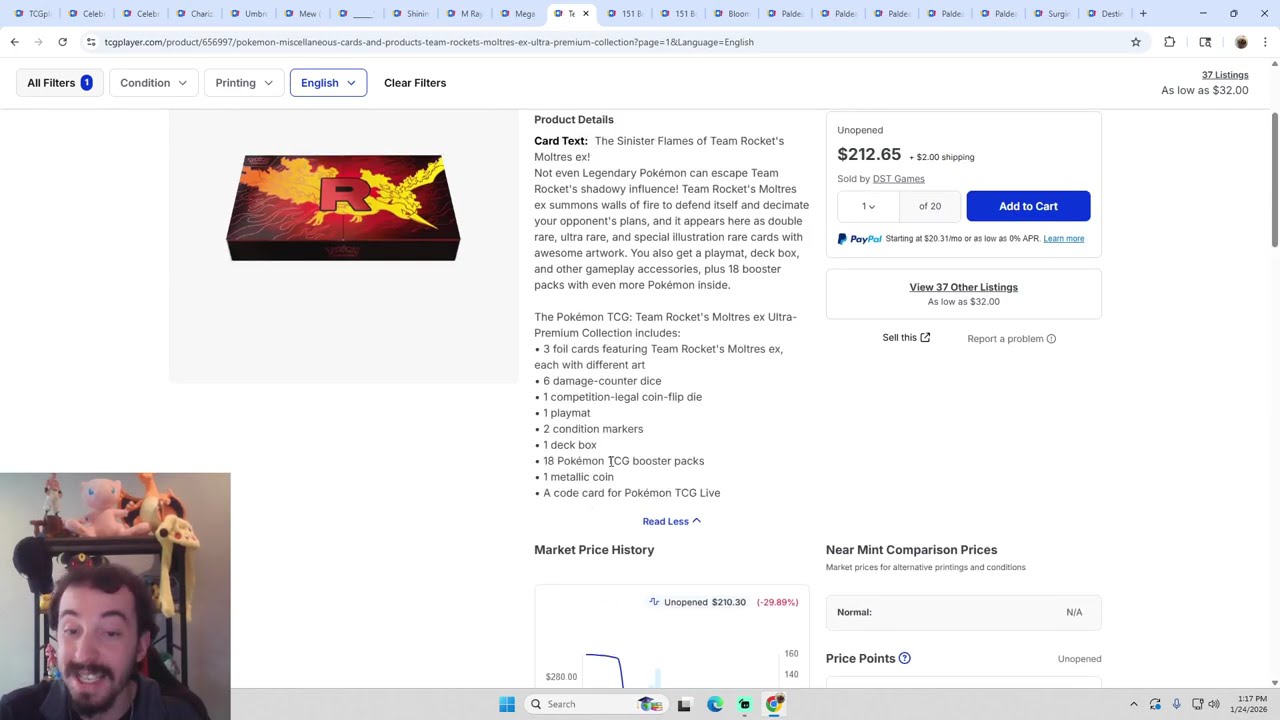Collapse product details with Read Less
1280x720 pixels.
point(672,521)
